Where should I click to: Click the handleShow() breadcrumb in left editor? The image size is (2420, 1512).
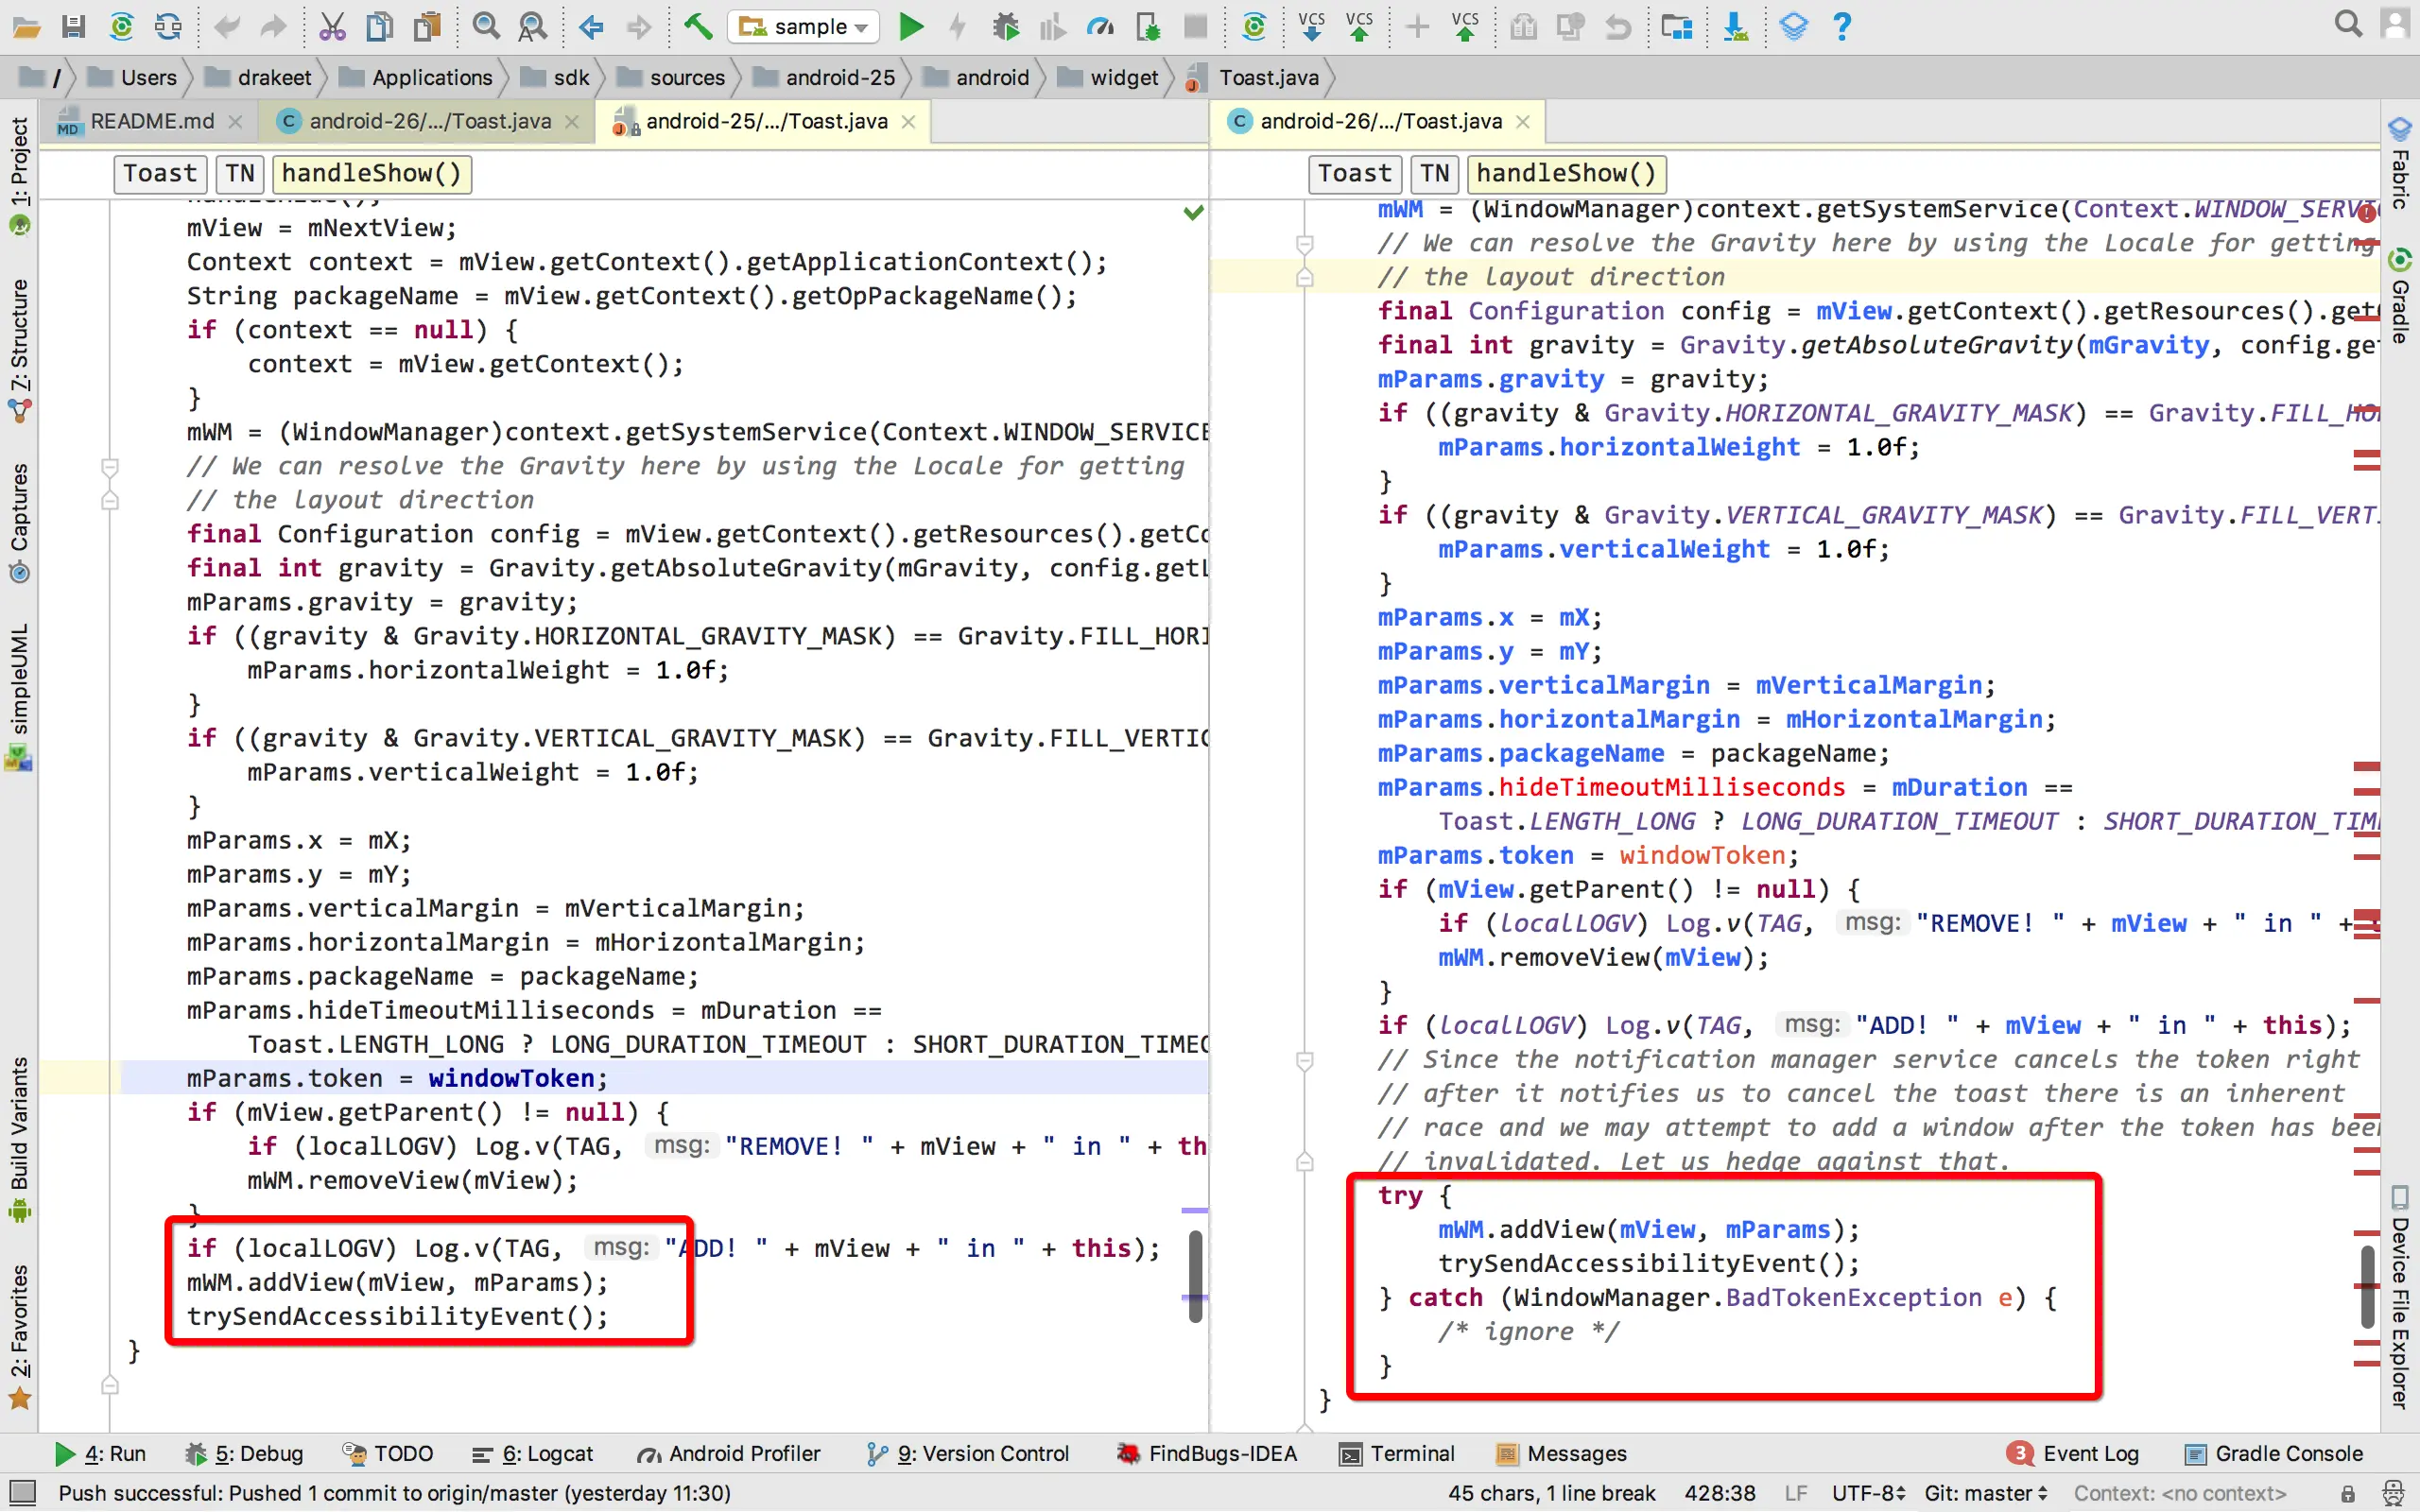tap(371, 173)
